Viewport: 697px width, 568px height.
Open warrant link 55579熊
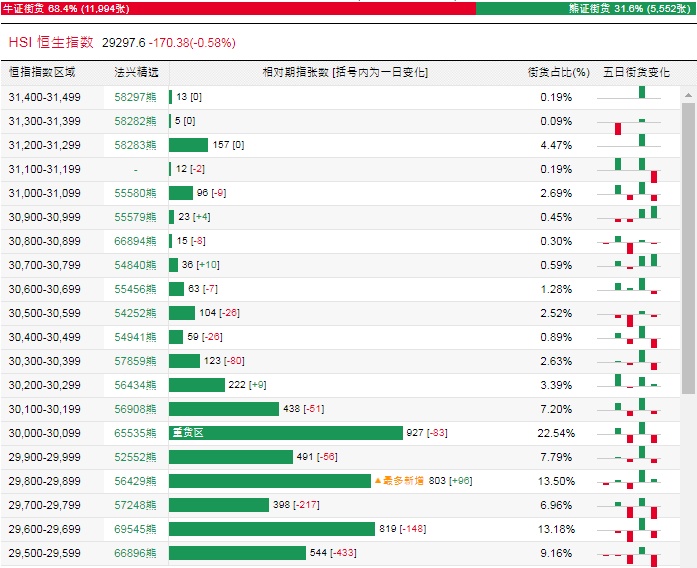tap(135, 217)
